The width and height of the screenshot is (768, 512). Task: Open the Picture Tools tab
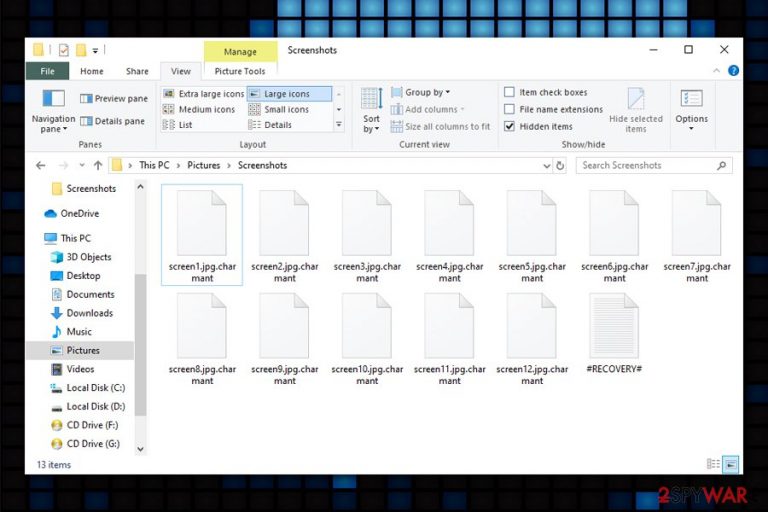tap(240, 71)
